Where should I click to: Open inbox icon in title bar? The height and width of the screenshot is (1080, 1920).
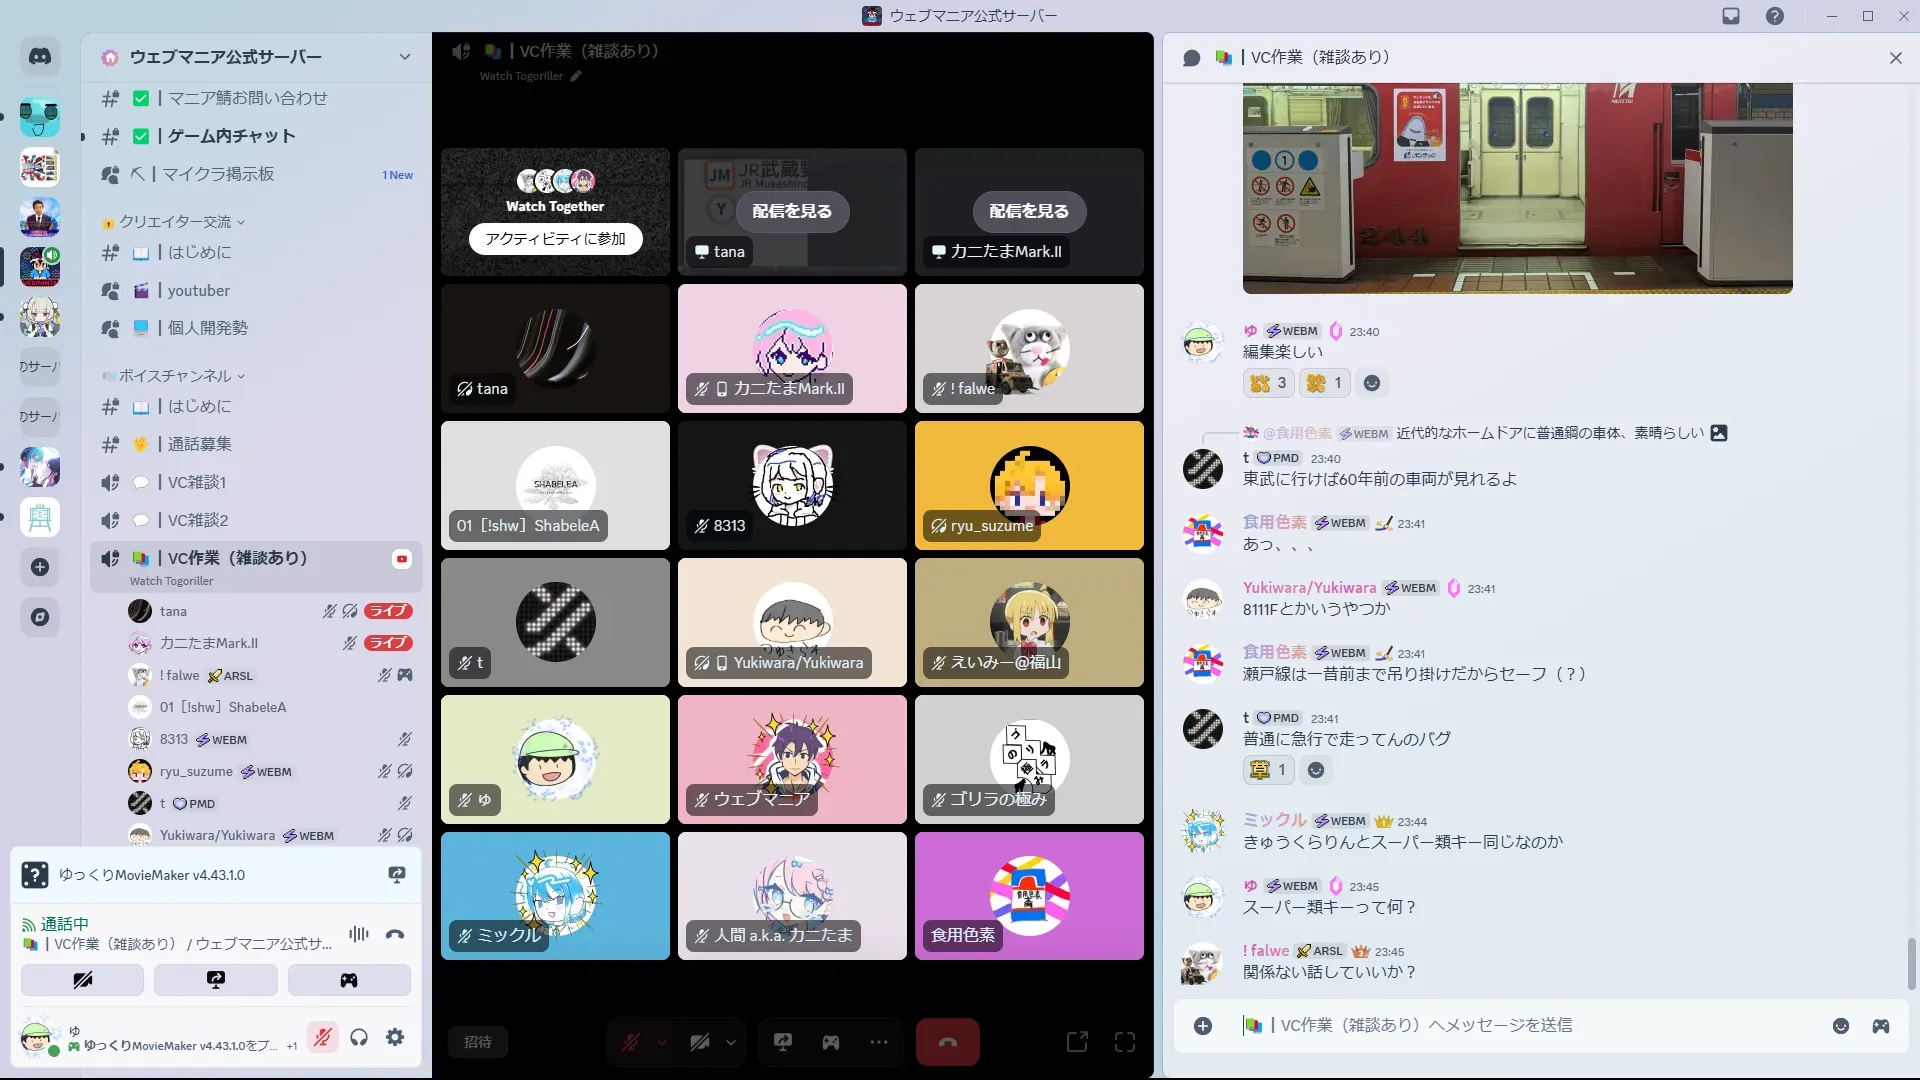coord(1731,16)
